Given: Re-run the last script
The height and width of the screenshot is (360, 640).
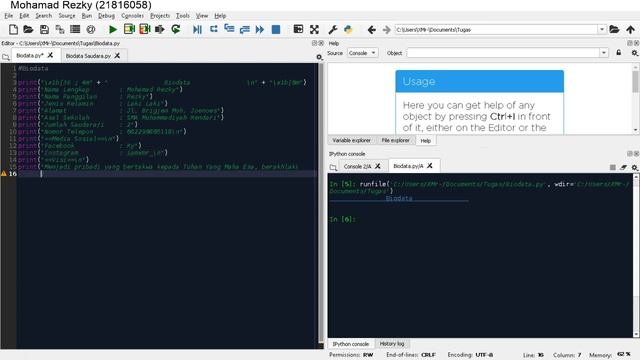Looking at the screenshot, I should point(176,29).
